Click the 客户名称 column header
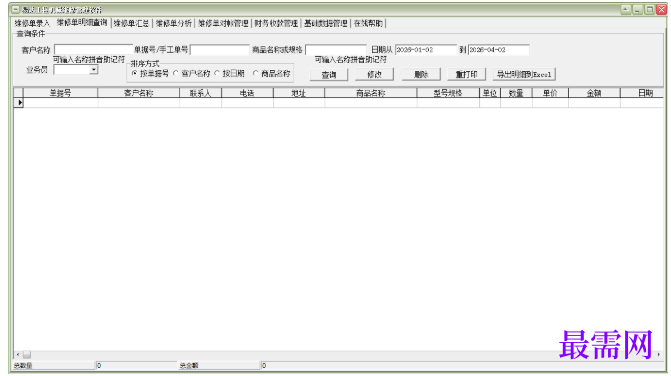 [139, 93]
